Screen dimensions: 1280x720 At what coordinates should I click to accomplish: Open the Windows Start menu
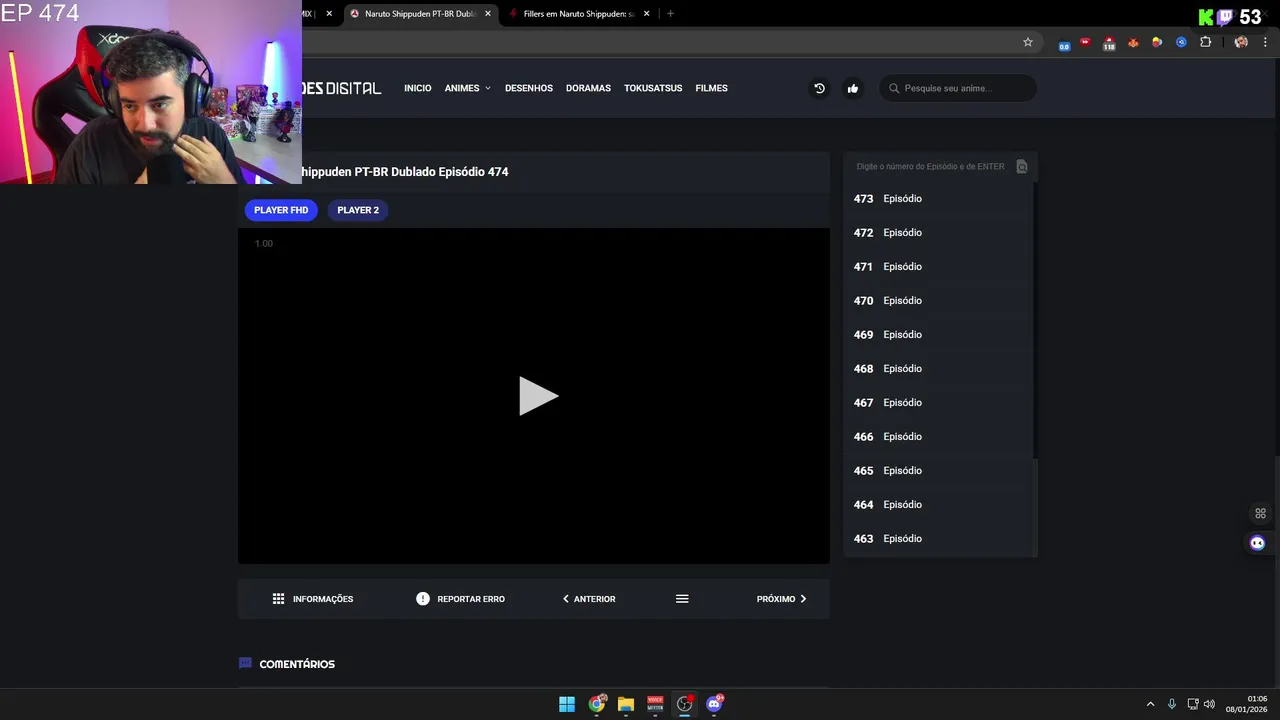point(567,704)
